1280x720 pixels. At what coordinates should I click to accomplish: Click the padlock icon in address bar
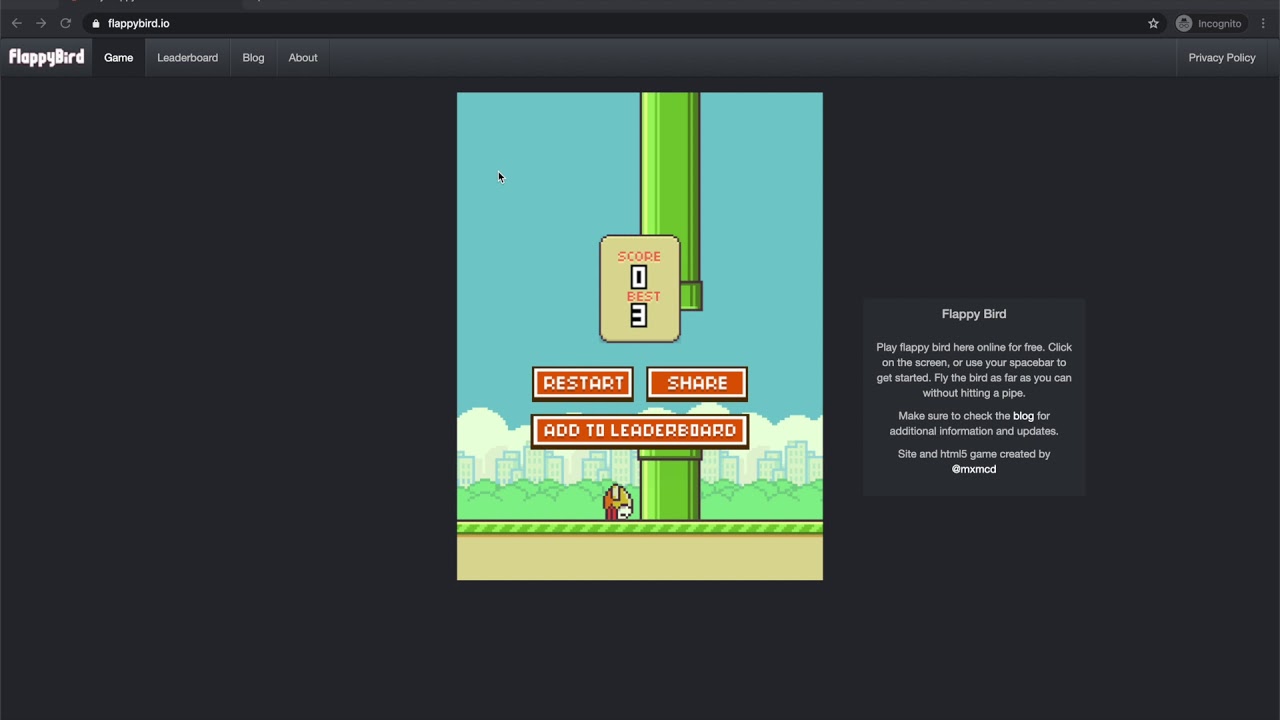(x=96, y=23)
